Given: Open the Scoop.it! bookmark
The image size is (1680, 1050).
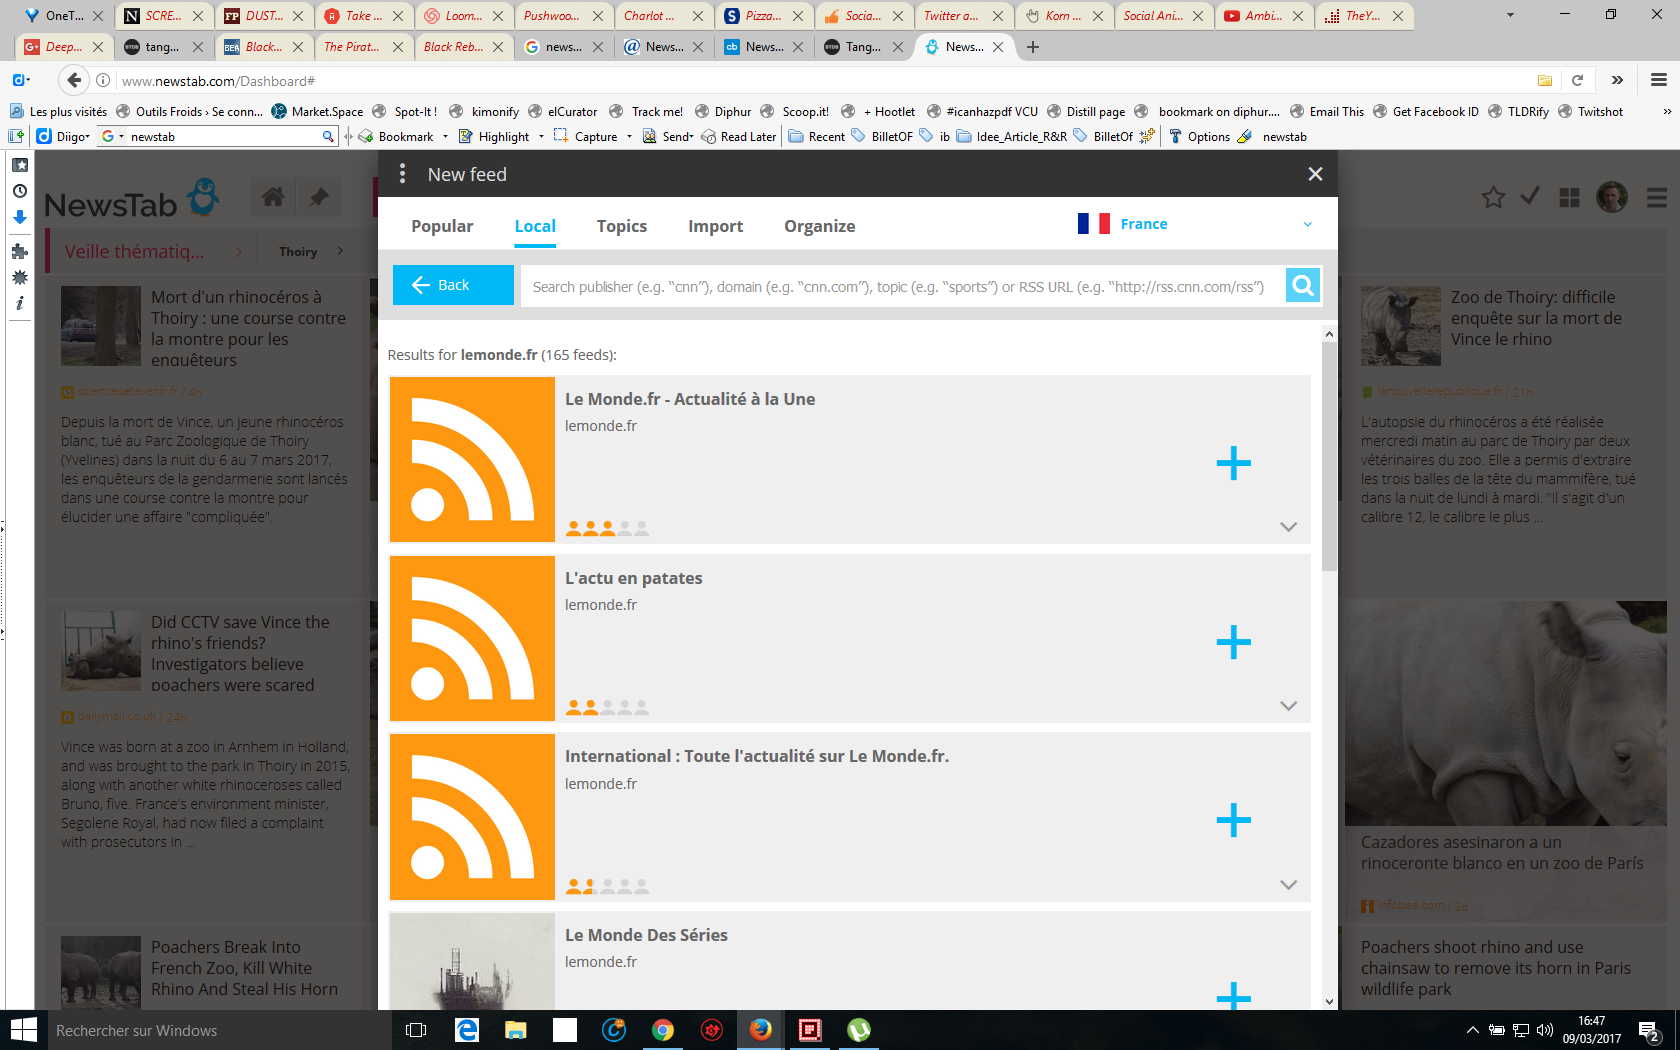Looking at the screenshot, I should pyautogui.click(x=795, y=111).
